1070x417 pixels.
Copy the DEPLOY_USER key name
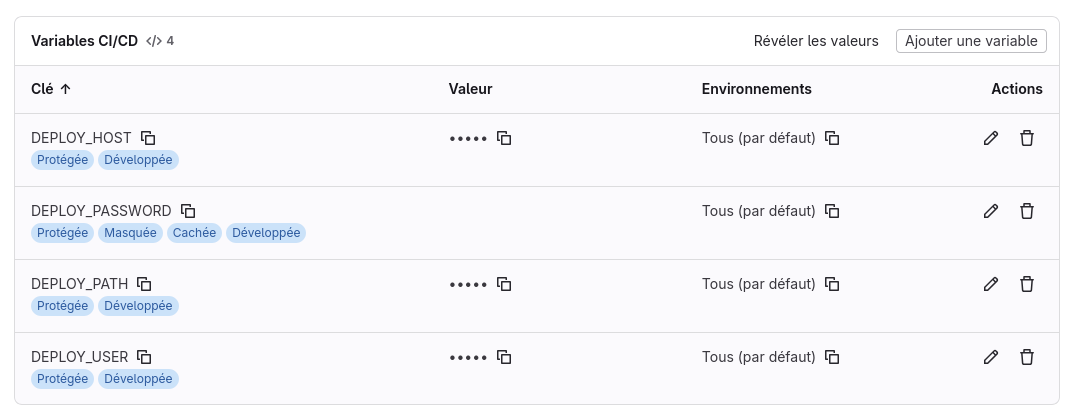[x=144, y=357]
